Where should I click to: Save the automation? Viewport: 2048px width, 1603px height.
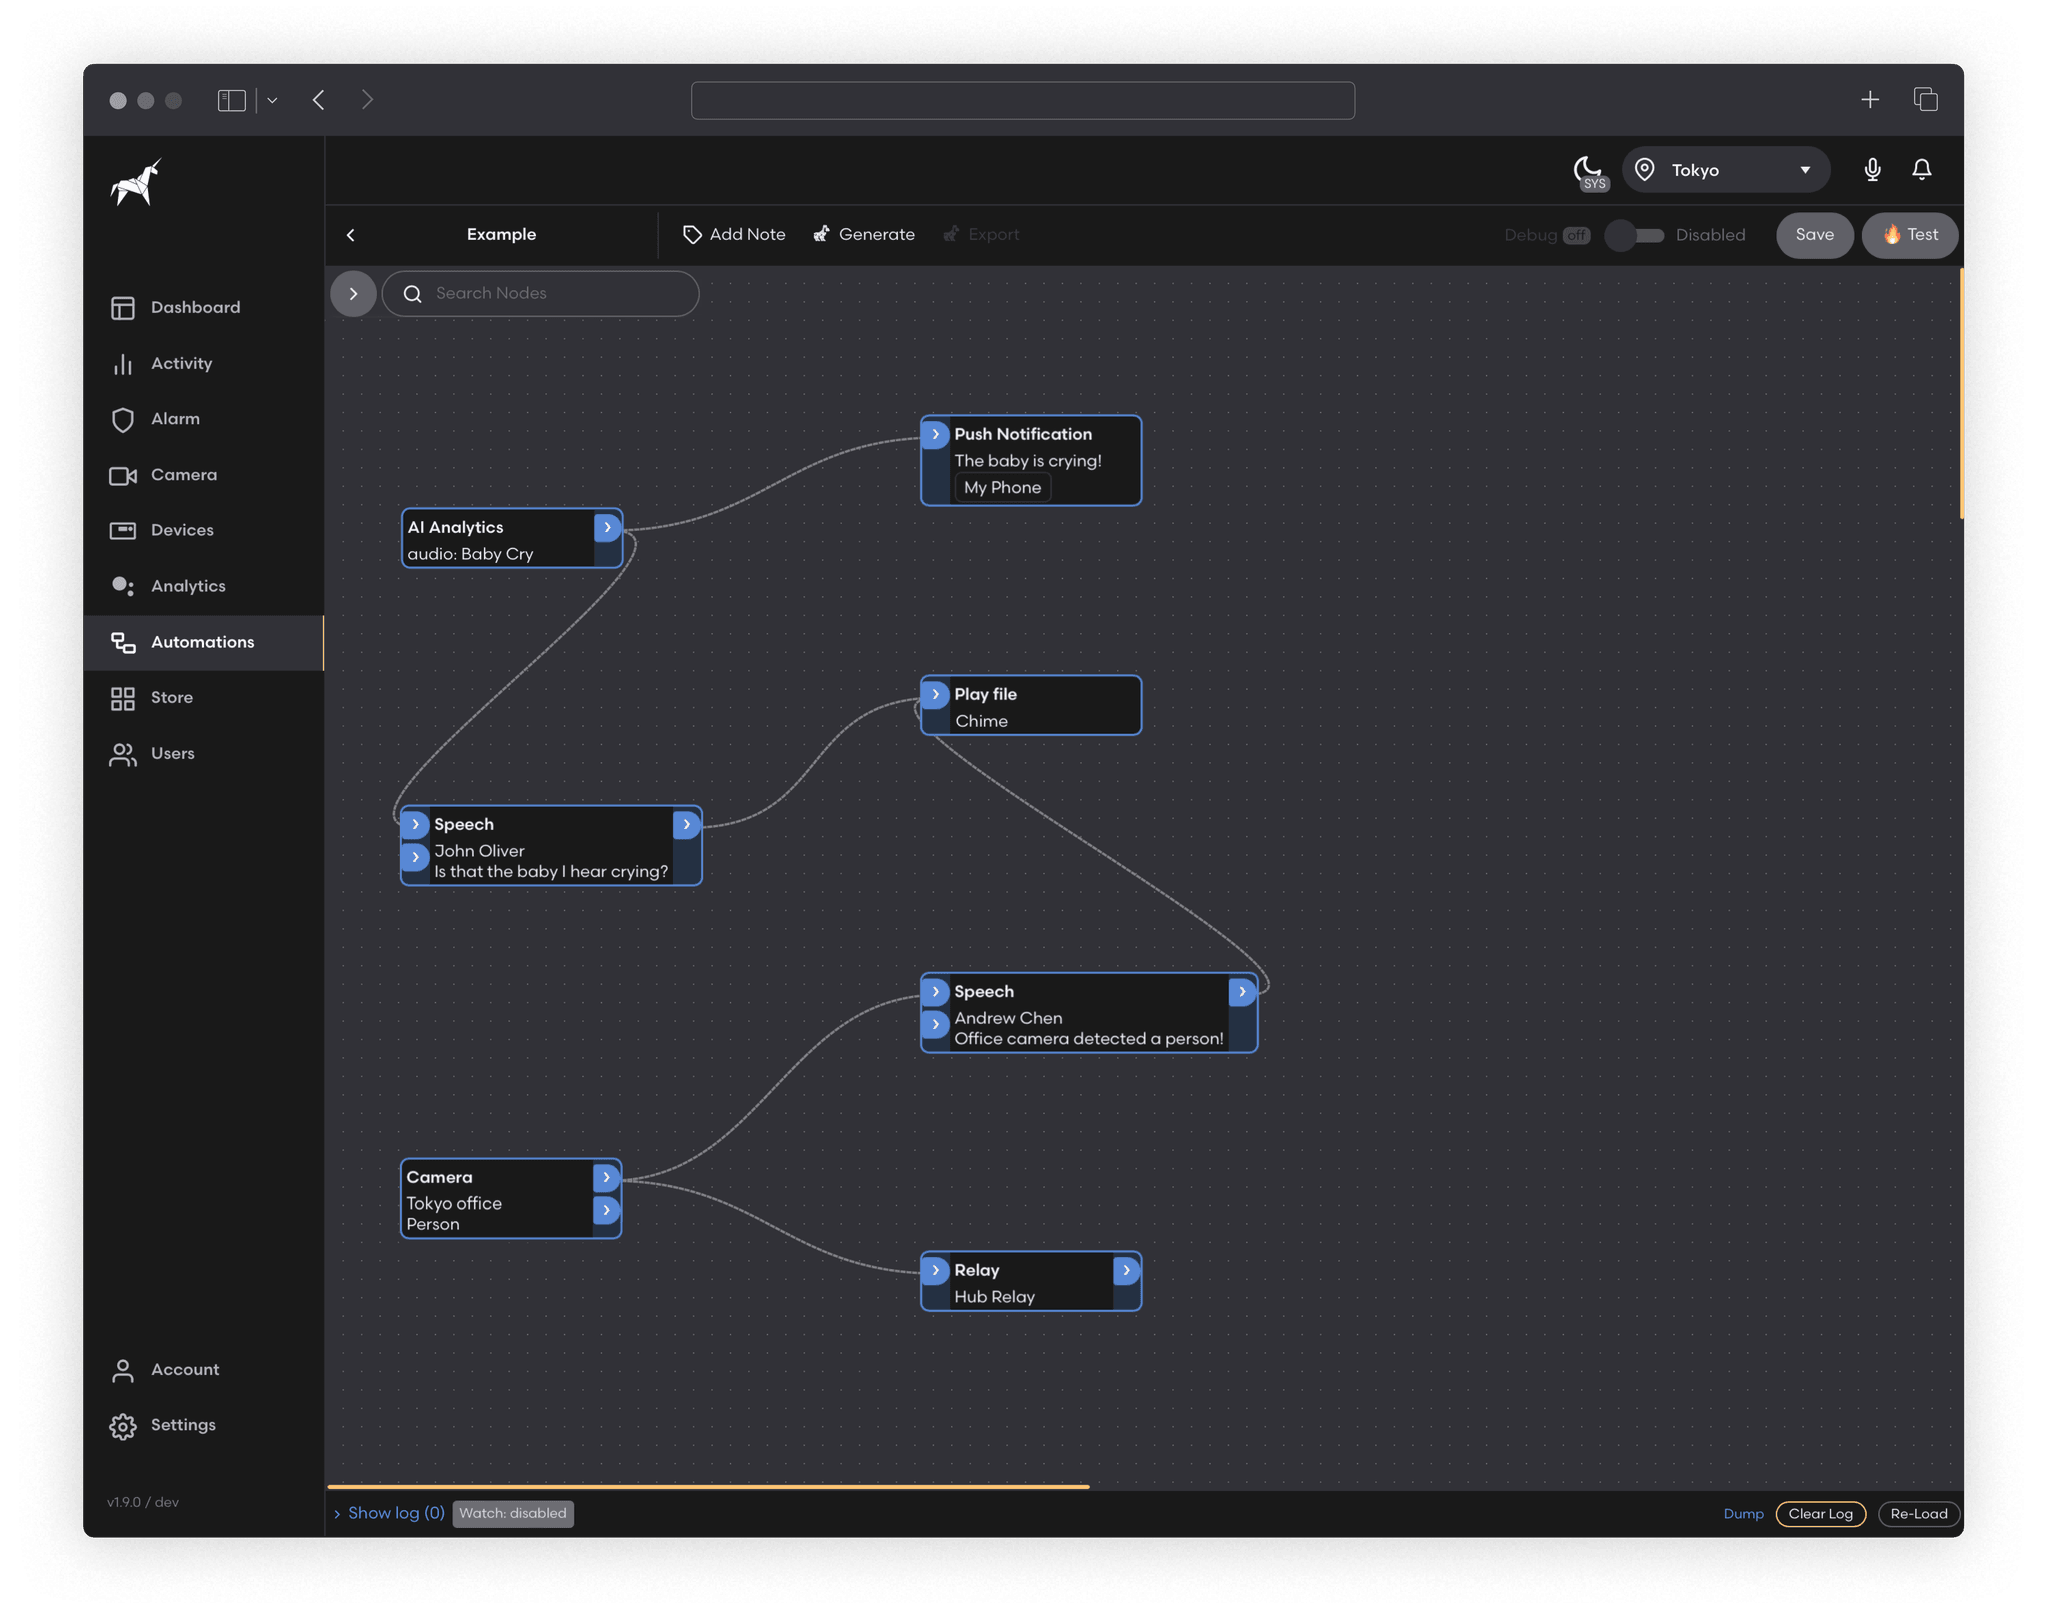point(1814,235)
